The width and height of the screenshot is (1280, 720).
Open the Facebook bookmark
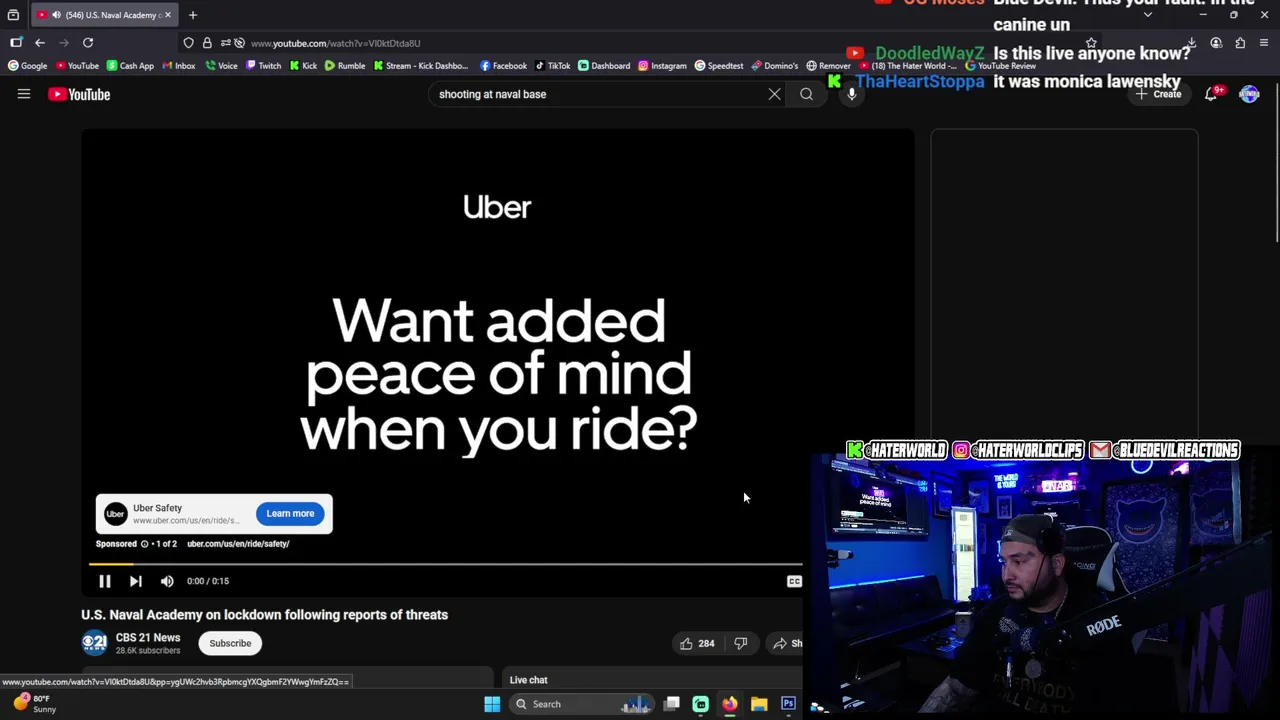click(503, 66)
